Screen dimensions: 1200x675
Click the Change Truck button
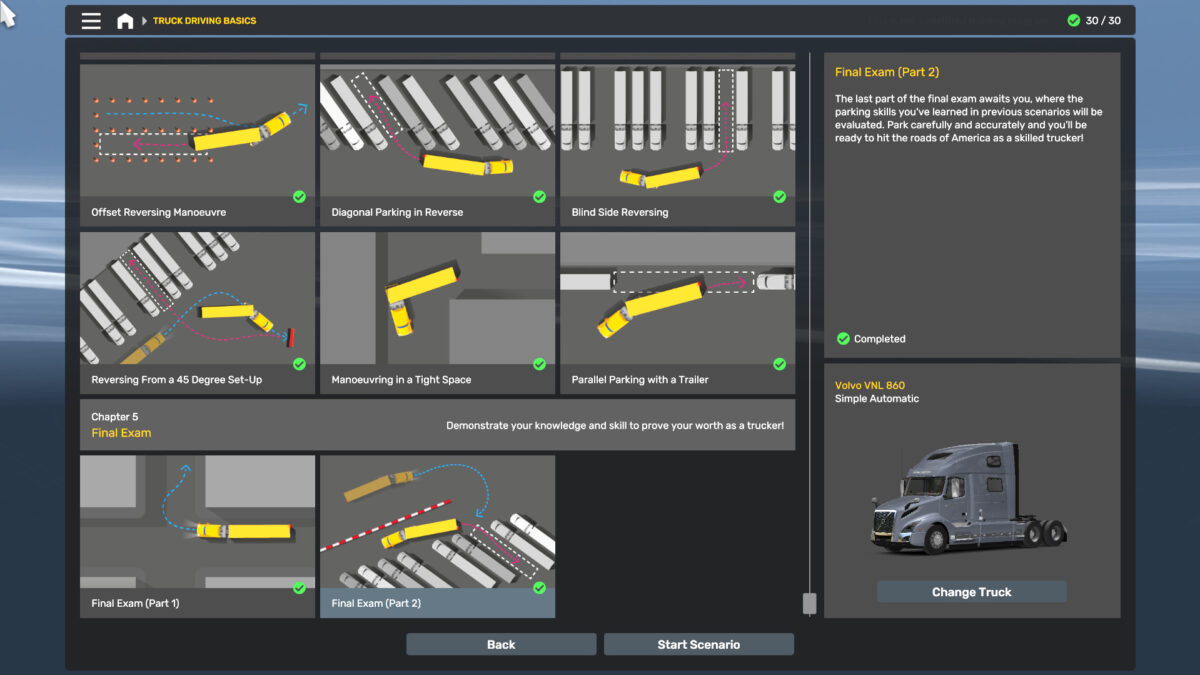tap(971, 592)
